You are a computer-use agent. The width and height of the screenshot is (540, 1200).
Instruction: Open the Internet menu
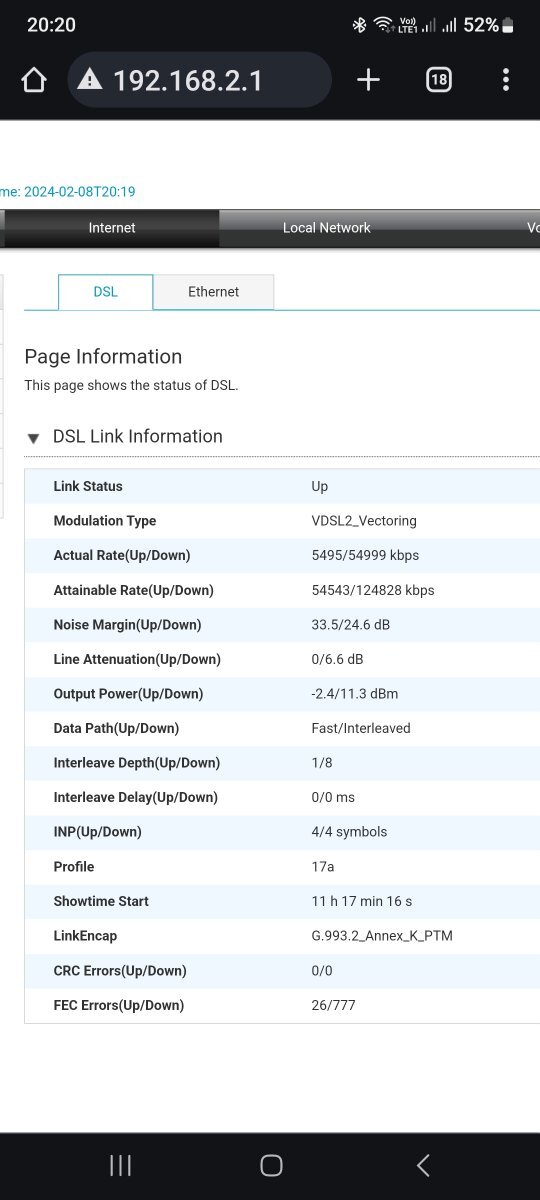point(111,228)
